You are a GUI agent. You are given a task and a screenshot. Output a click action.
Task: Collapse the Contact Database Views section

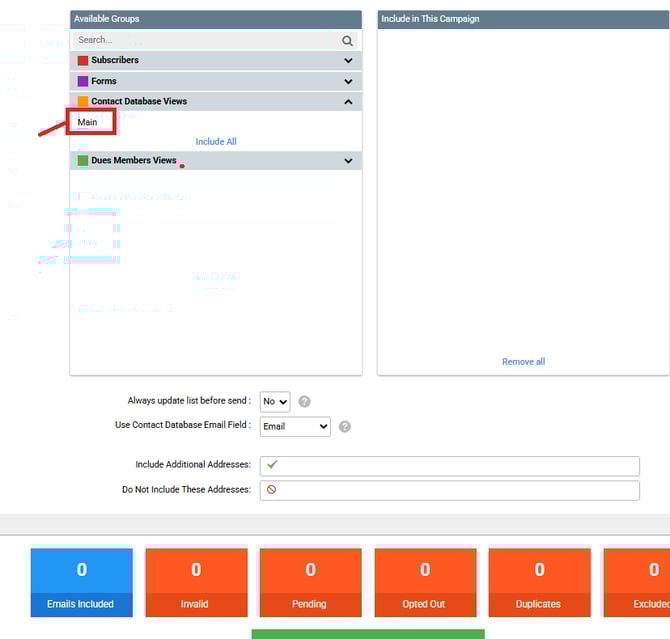point(348,102)
